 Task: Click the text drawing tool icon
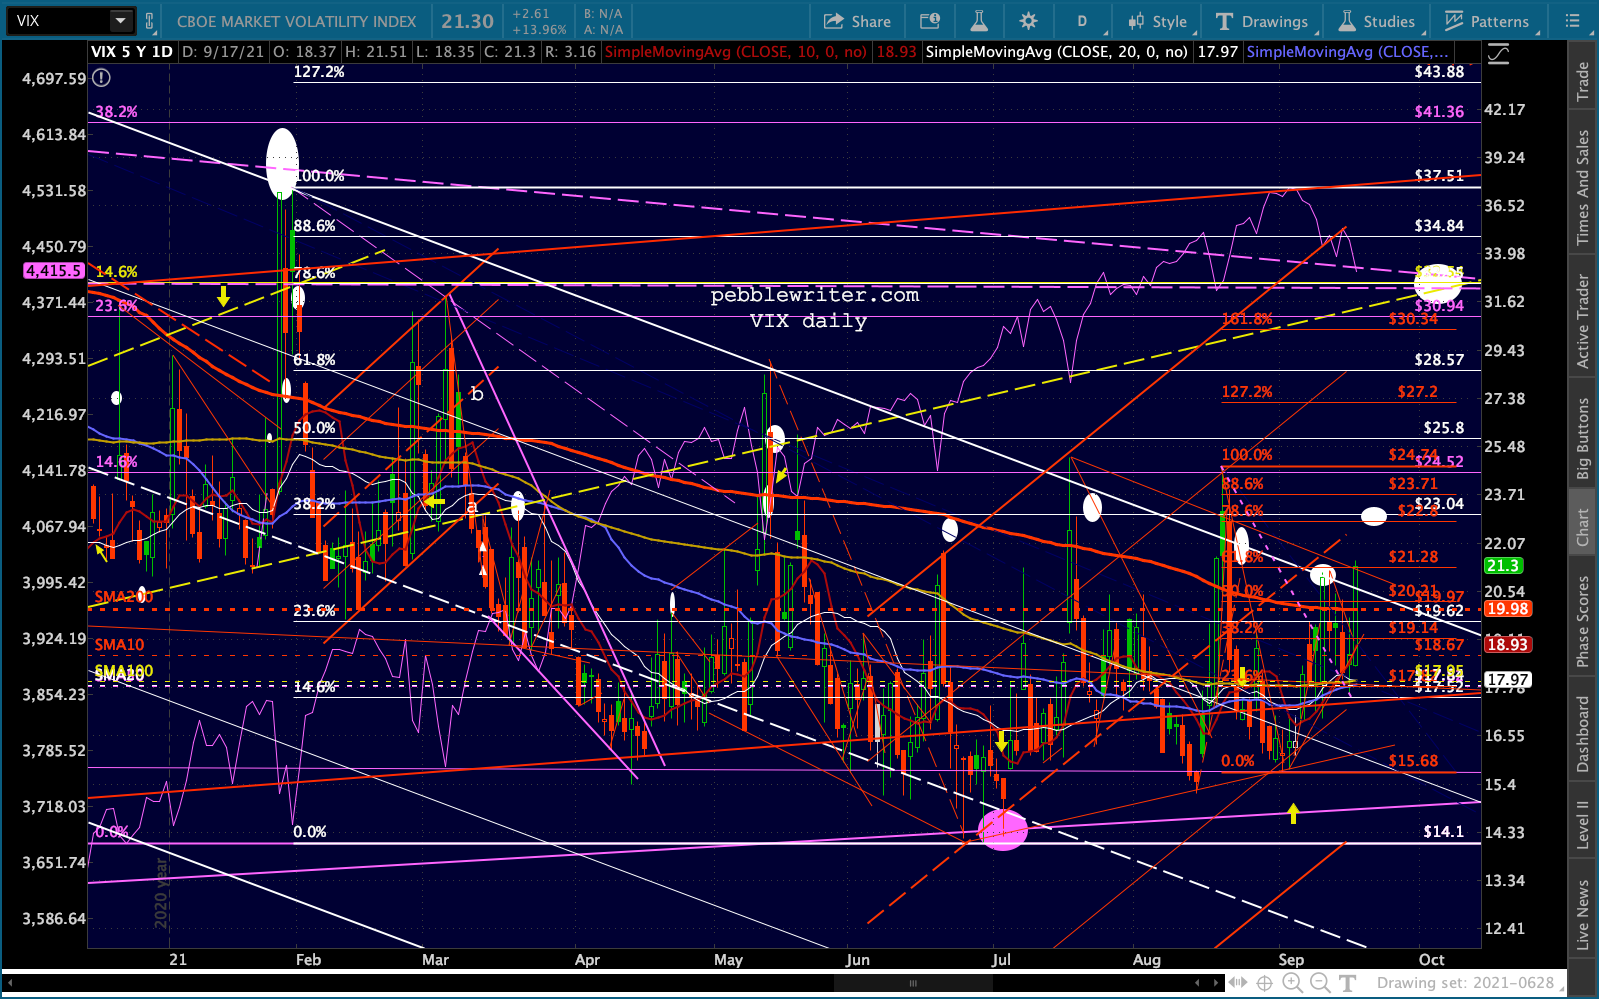point(1347,983)
